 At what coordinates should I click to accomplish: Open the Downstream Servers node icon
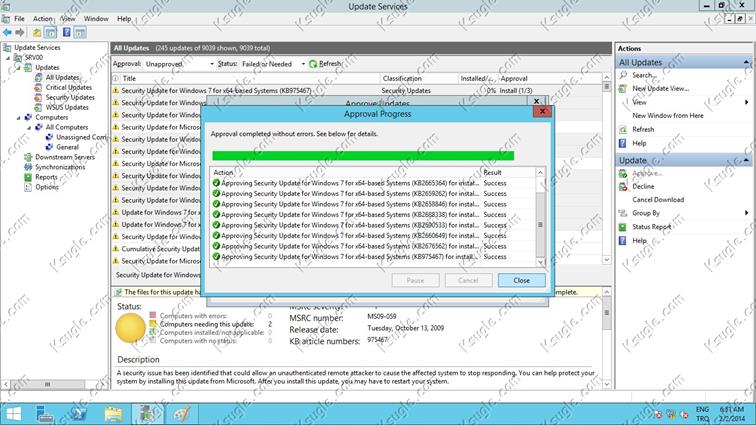coord(28,157)
